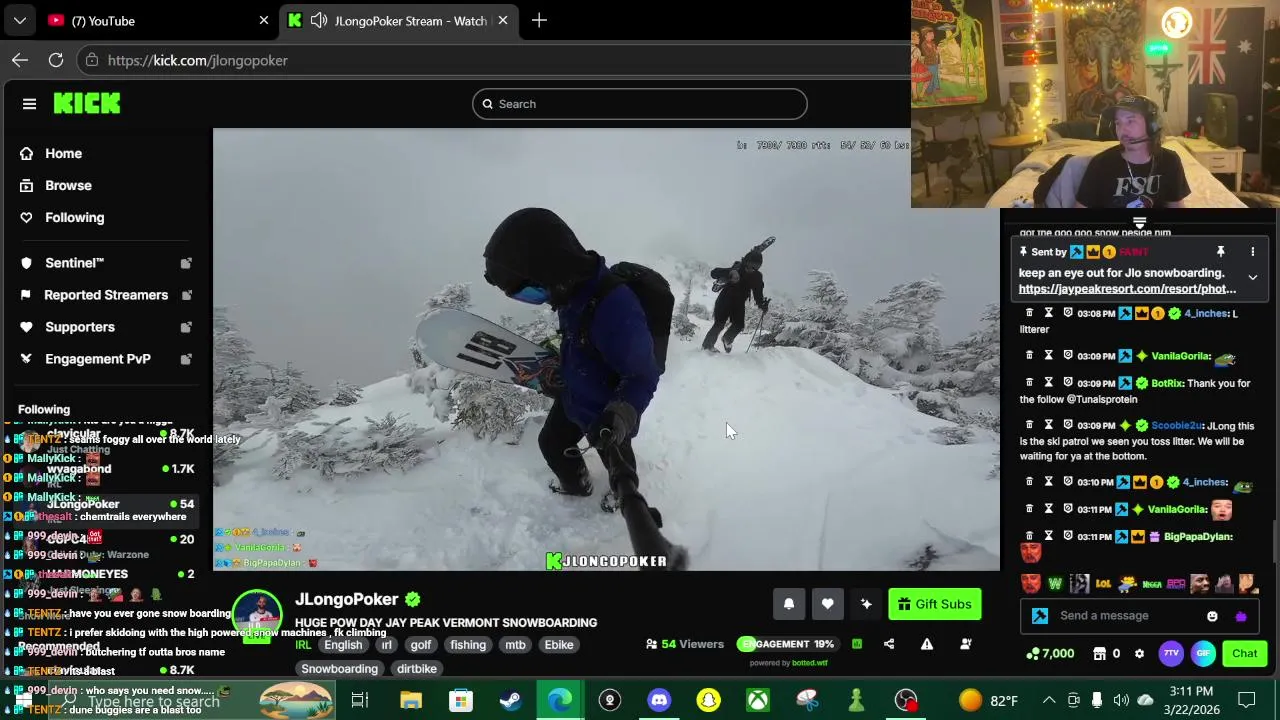Screen dimensions: 1280x720
Task: Expand the pinned message chevron
Action: click(1252, 277)
